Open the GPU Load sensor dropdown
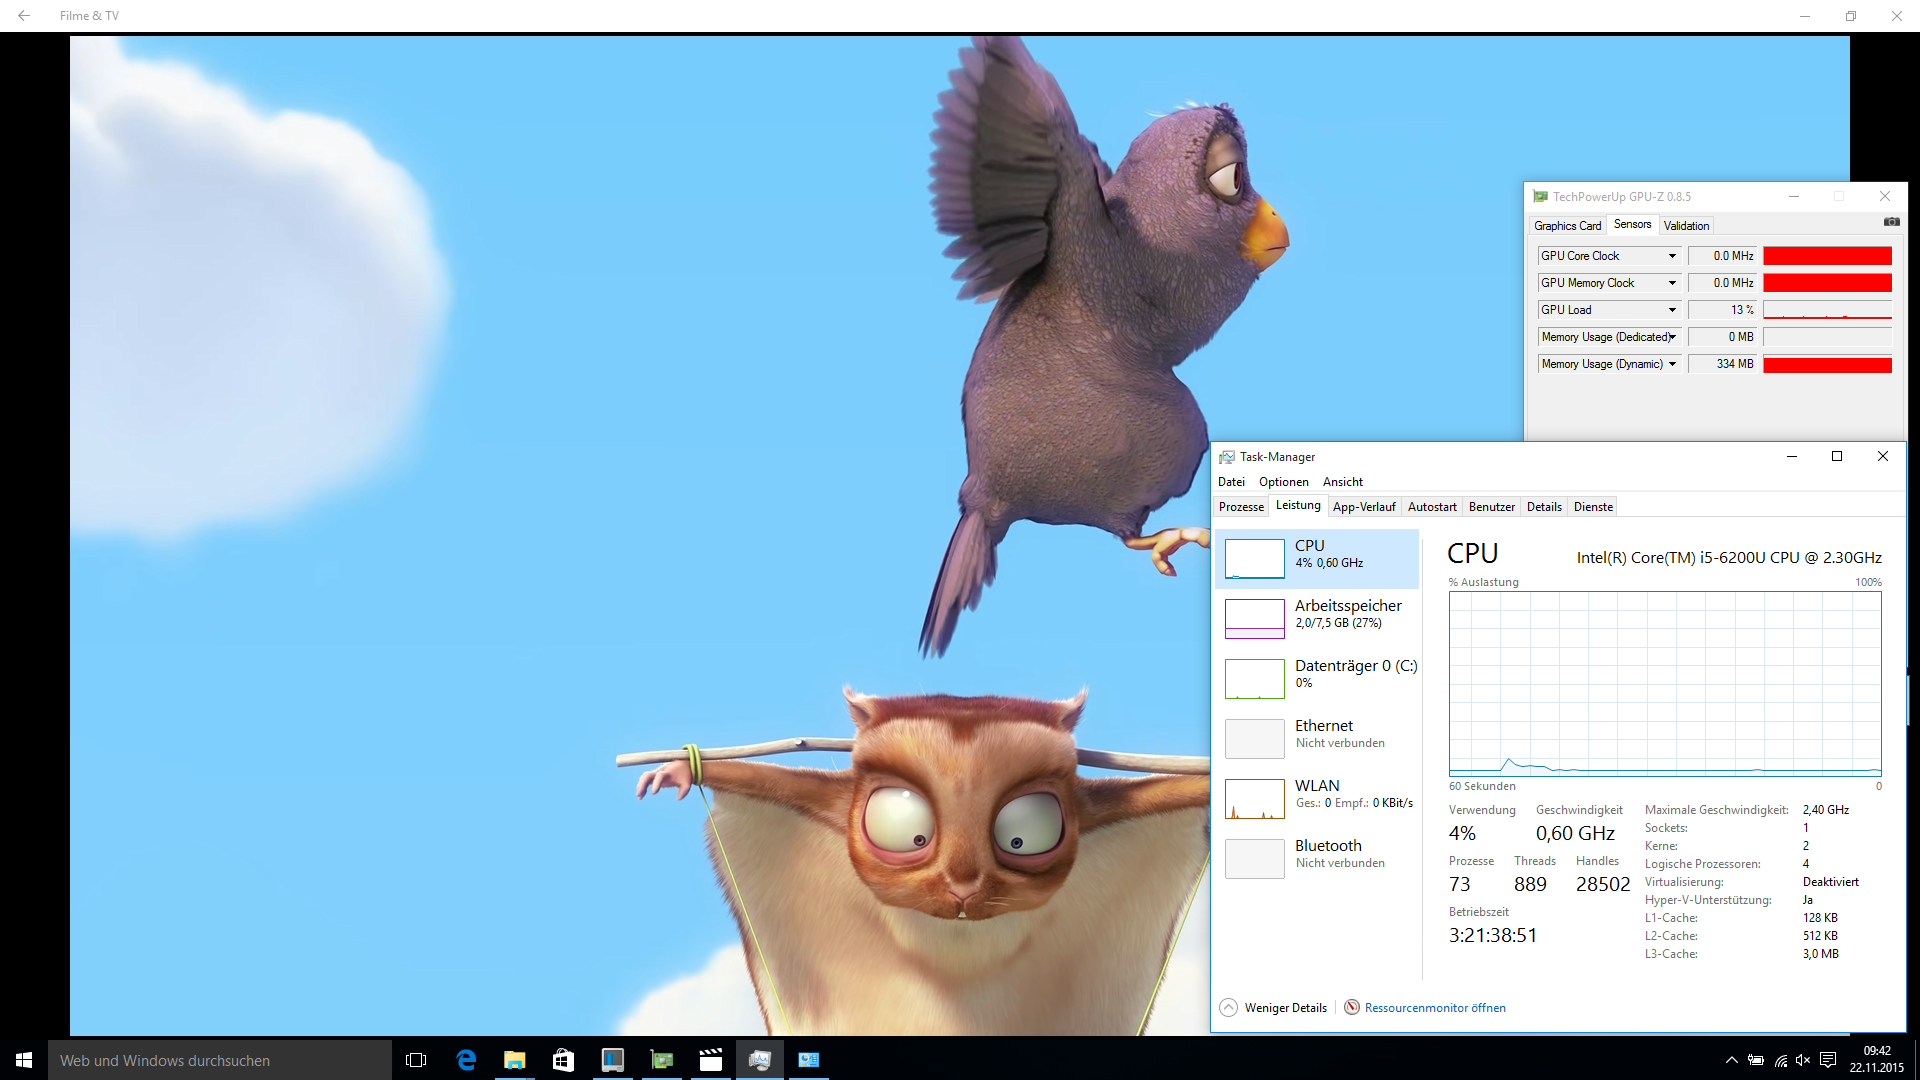This screenshot has width=1920, height=1080. click(x=1672, y=310)
